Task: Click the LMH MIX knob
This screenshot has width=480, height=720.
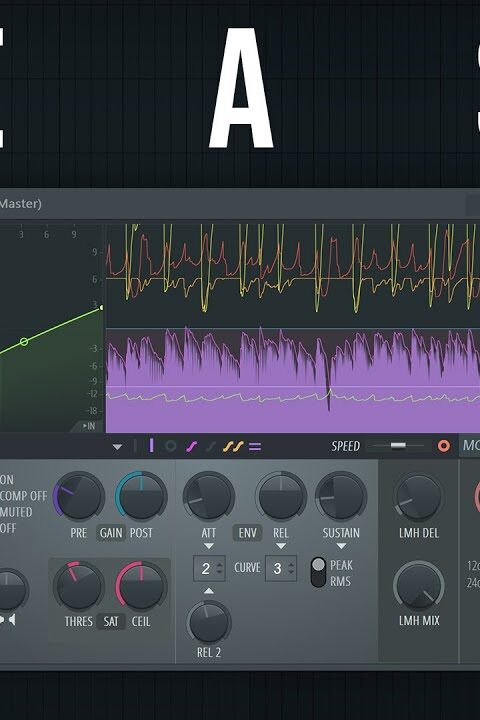Action: pyautogui.click(x=418, y=586)
